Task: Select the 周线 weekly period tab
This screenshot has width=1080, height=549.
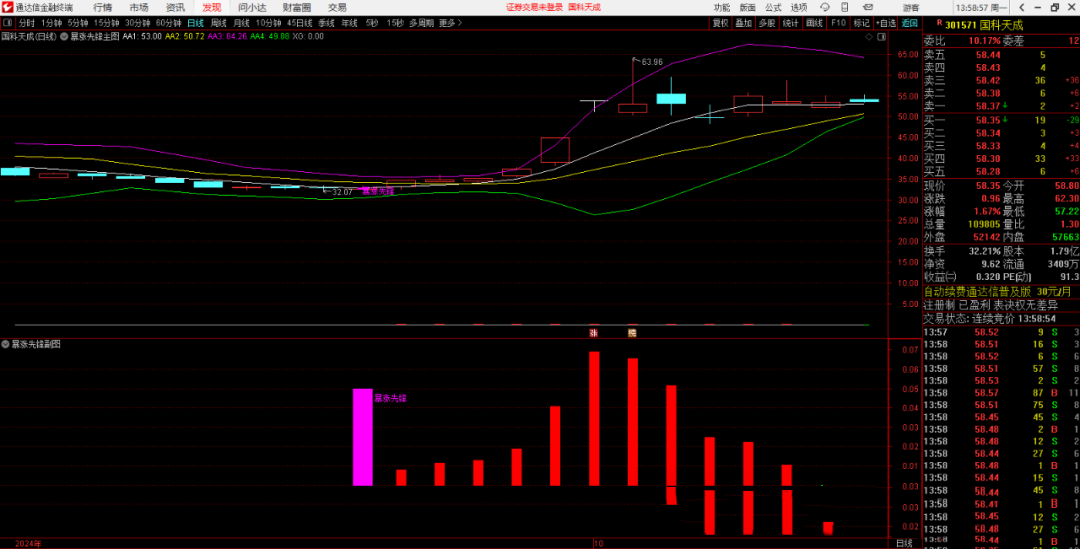Action: tap(218, 22)
